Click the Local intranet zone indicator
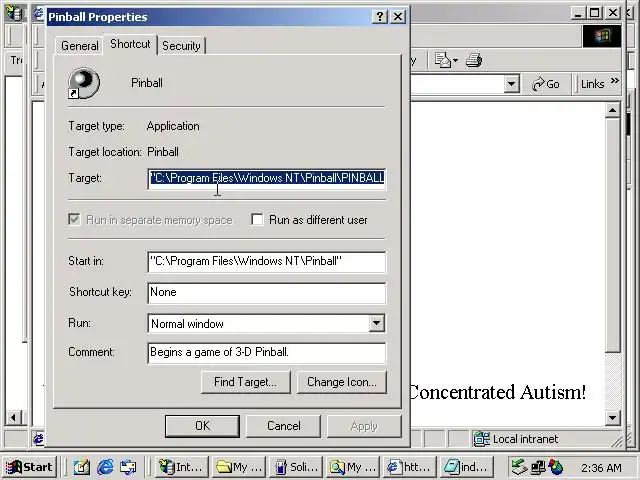This screenshot has width=640, height=480. [x=516, y=439]
